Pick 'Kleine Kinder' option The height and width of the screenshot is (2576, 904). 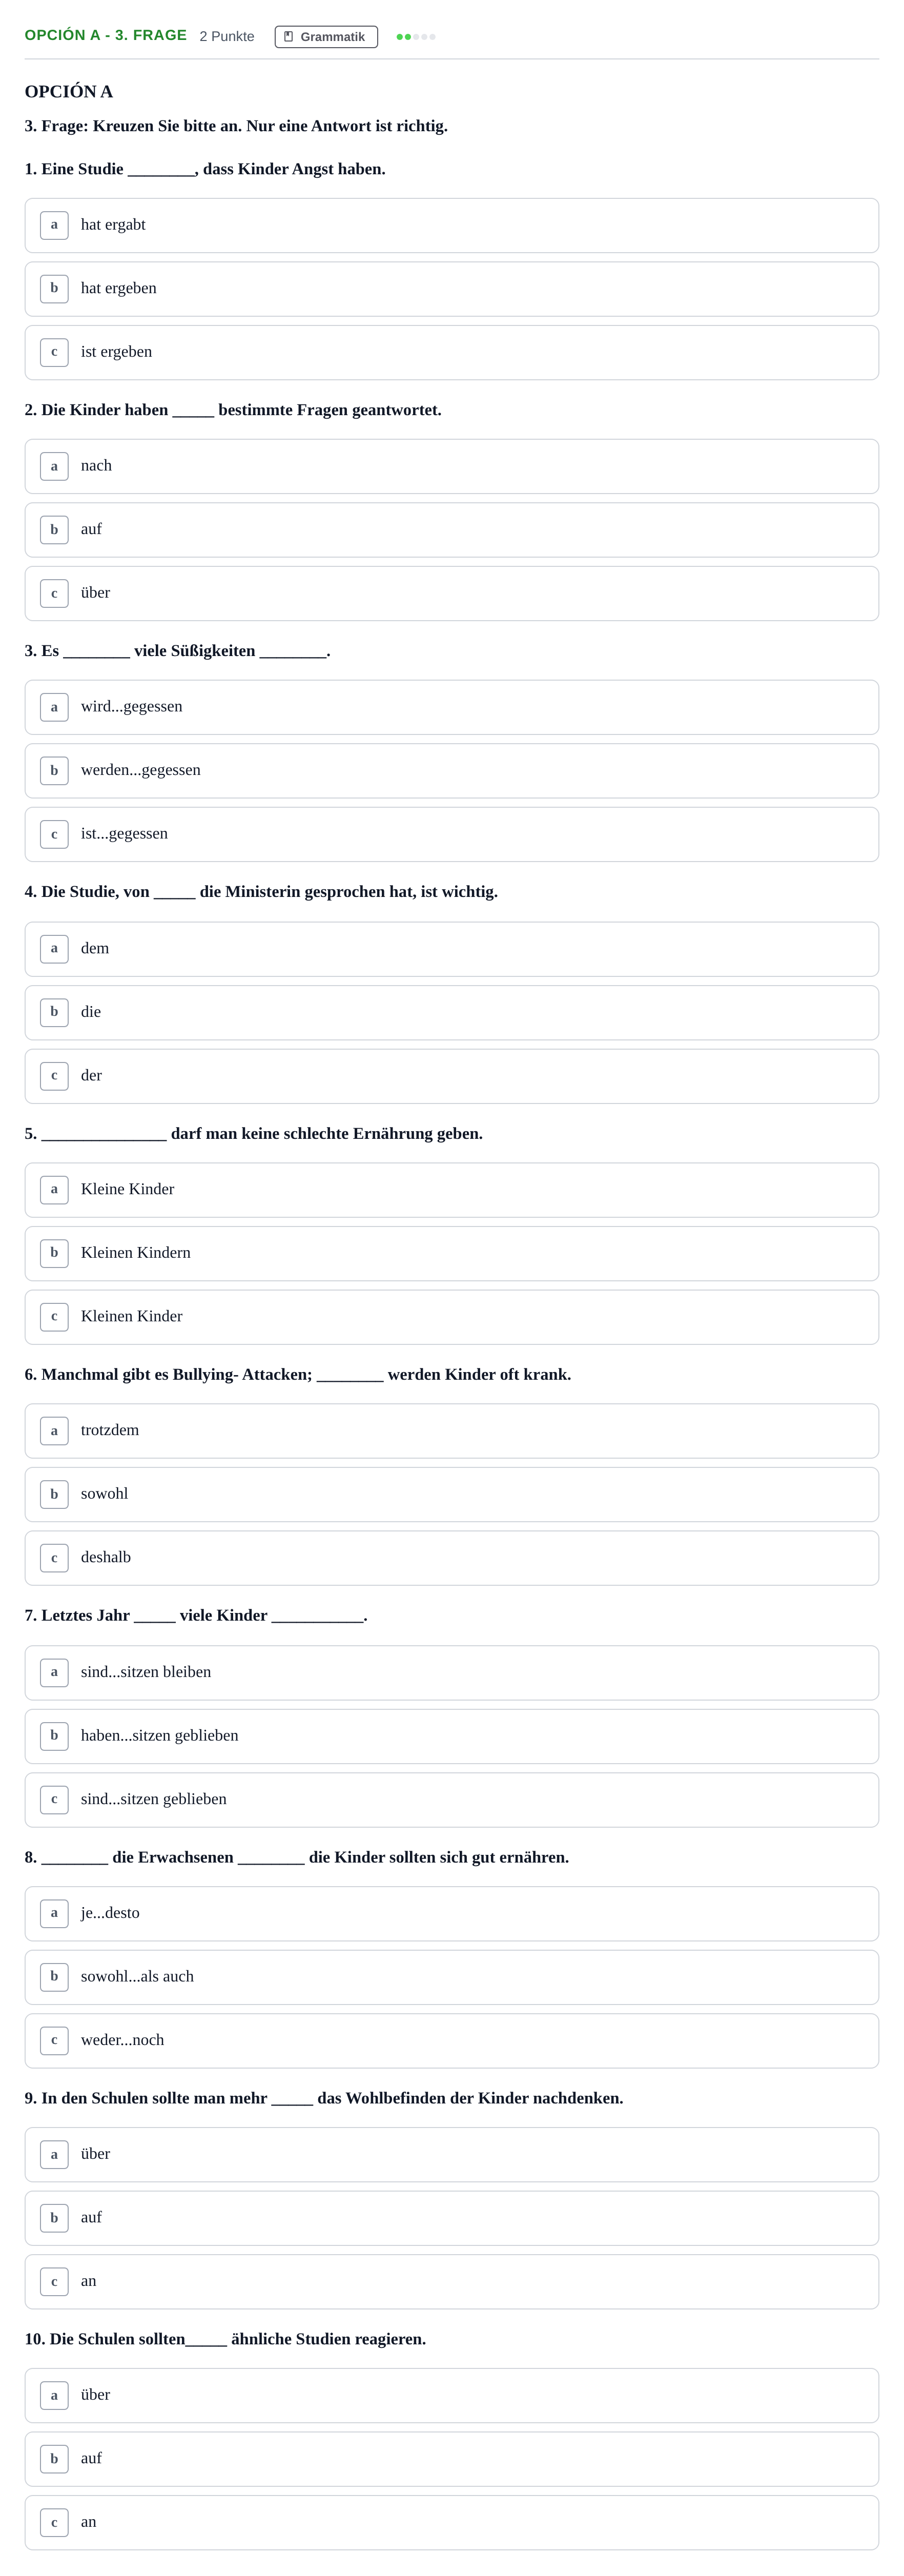452,1190
